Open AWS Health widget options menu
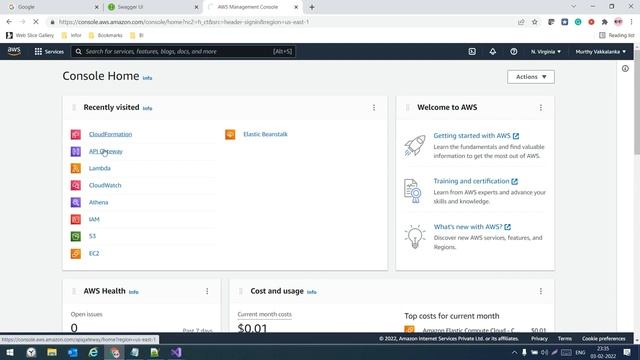Viewport: 640px width, 360px height. pos(207,291)
